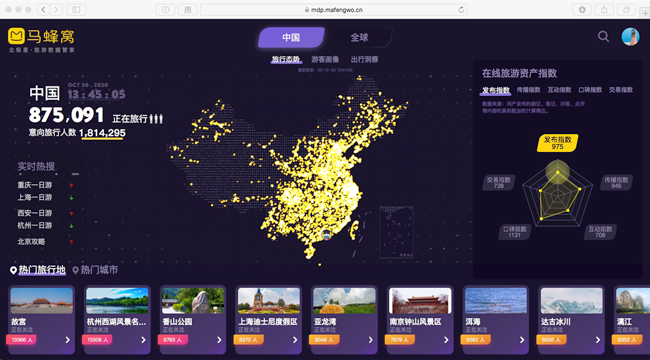Open 洱海 destination thumbnail
Screen dimensions: 650x360
[x=496, y=301]
